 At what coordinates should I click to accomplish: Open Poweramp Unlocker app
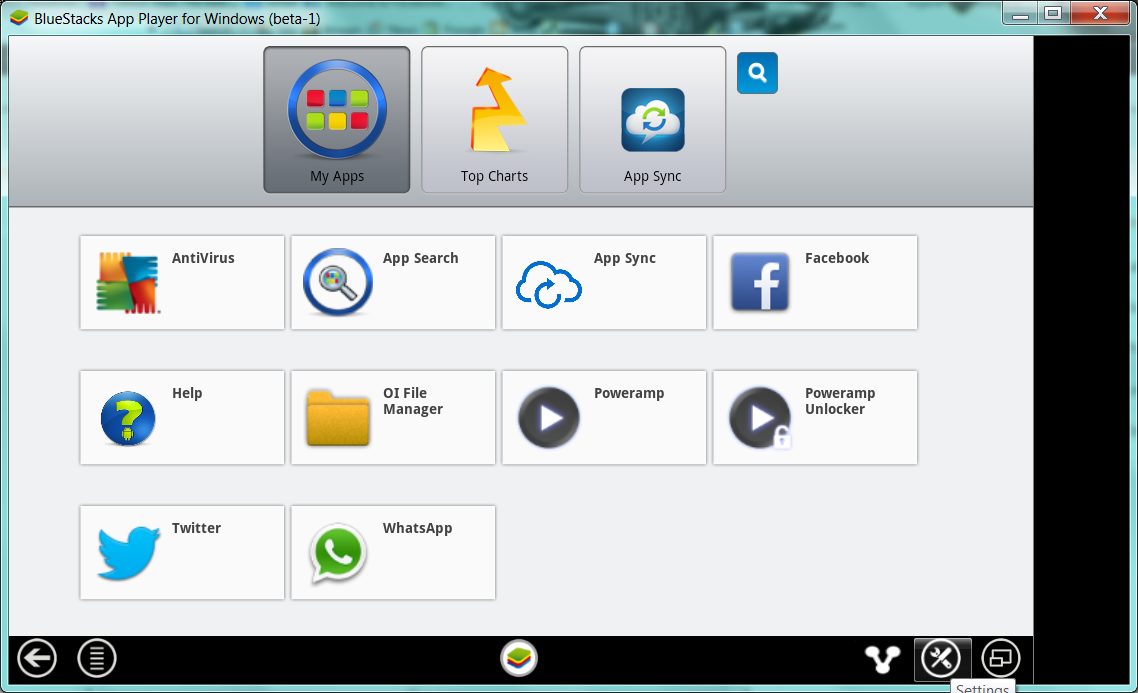tap(815, 417)
